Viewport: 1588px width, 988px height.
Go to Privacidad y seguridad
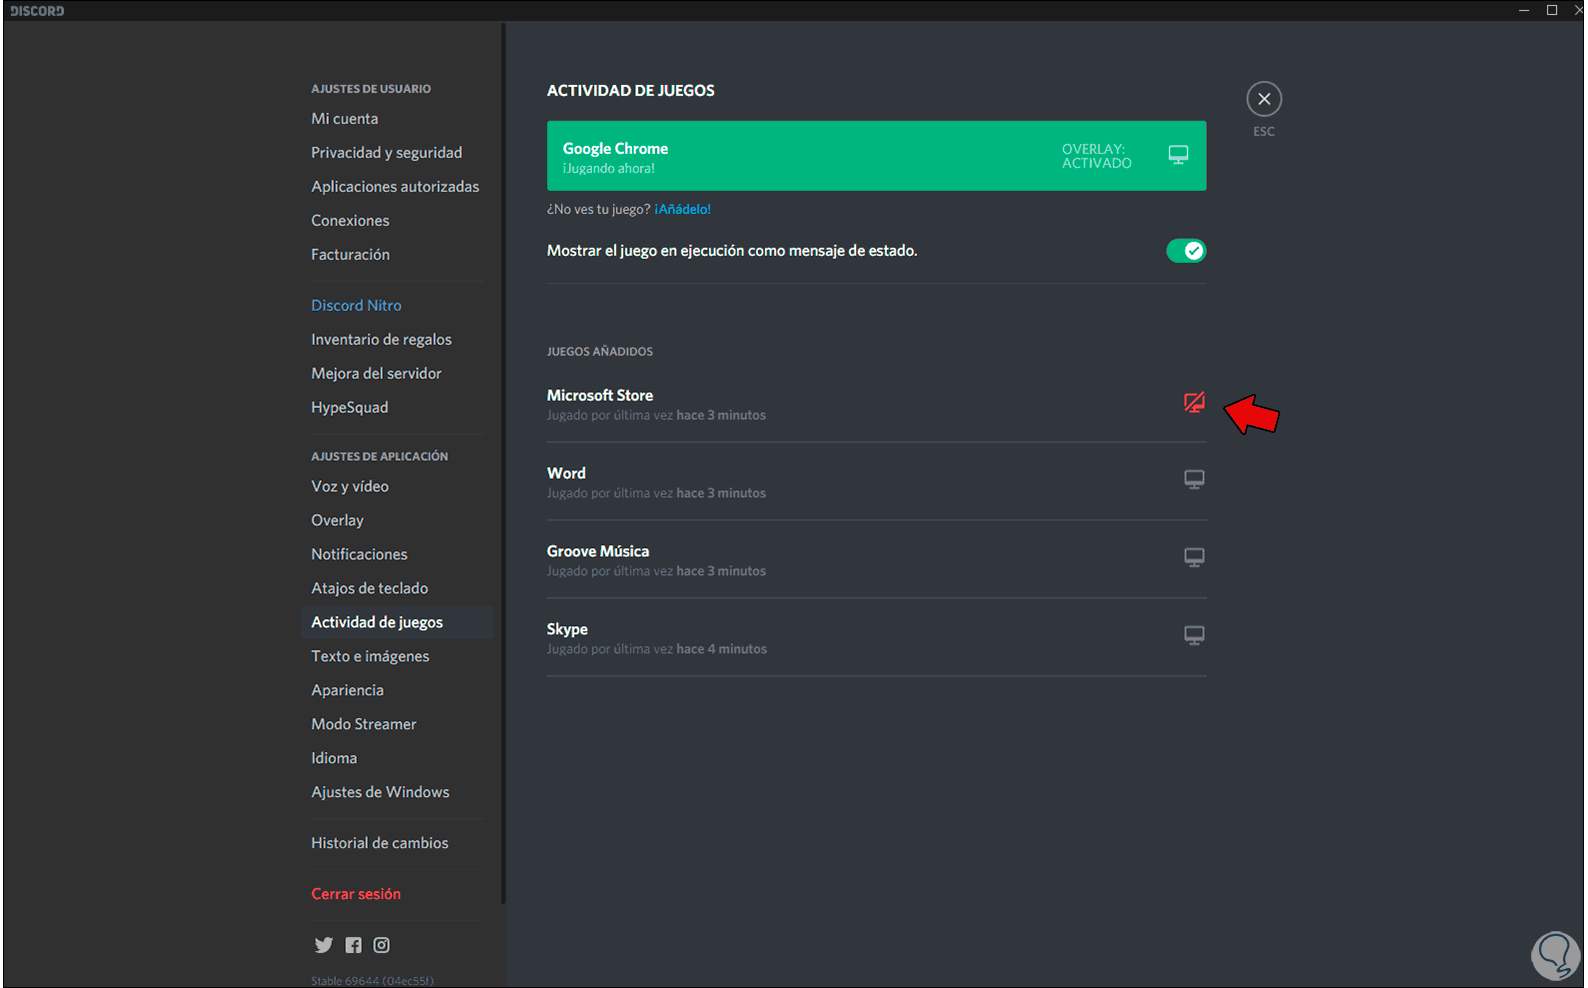click(386, 153)
